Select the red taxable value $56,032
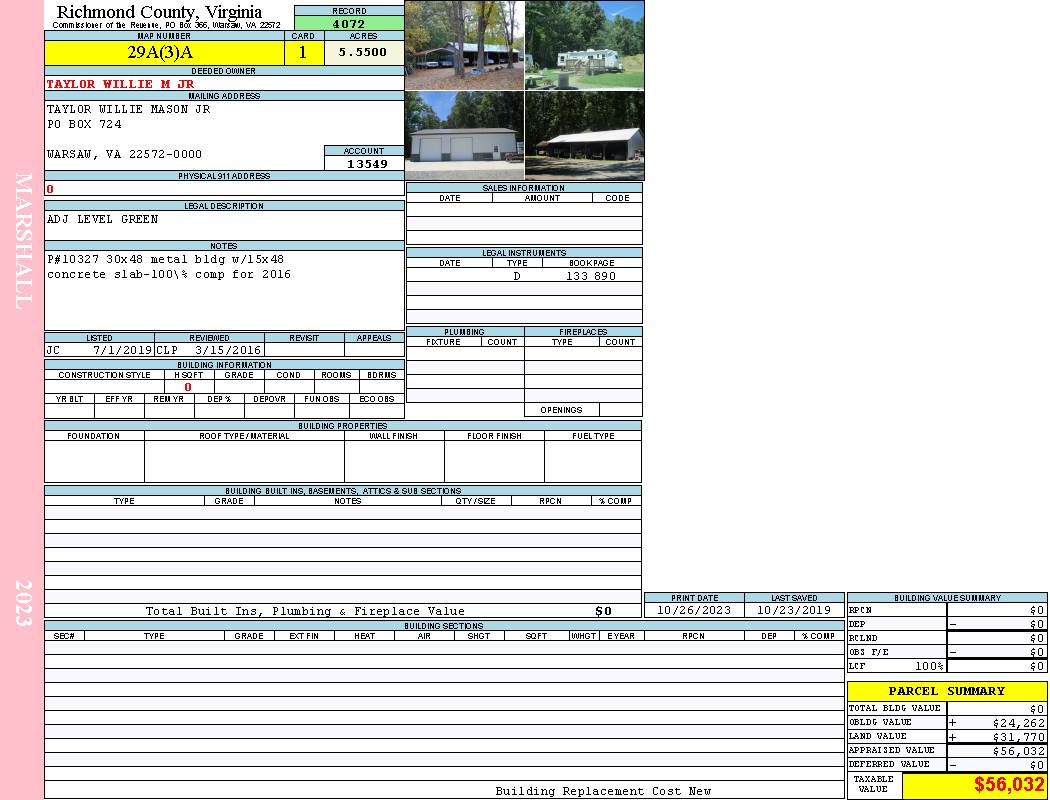The image size is (1050, 800). (x=1009, y=786)
